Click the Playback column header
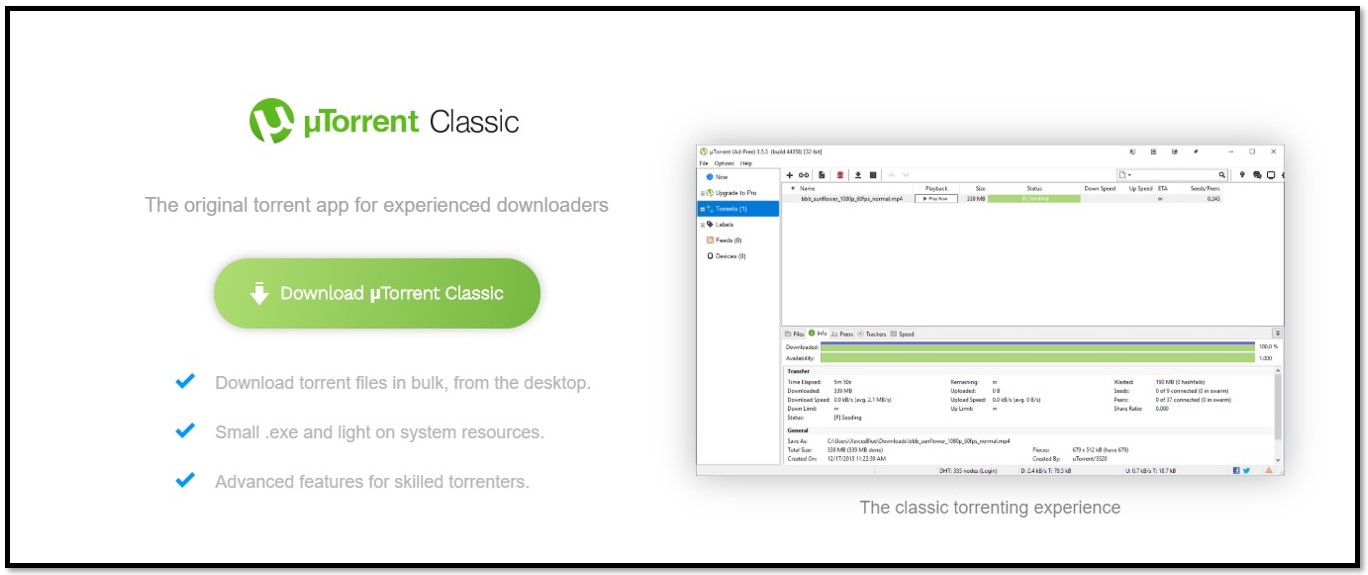 [936, 188]
